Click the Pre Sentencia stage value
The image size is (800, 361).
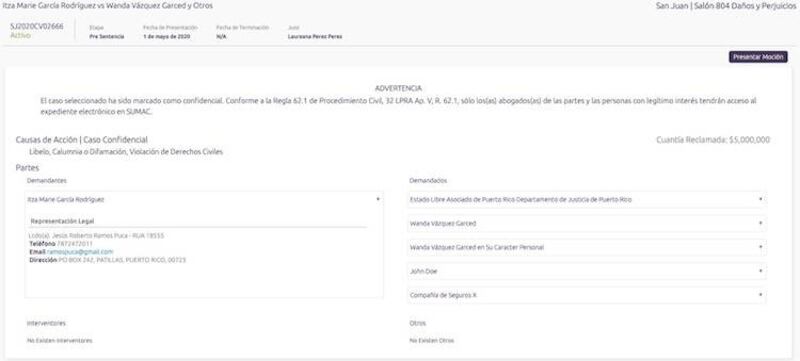[x=107, y=37]
